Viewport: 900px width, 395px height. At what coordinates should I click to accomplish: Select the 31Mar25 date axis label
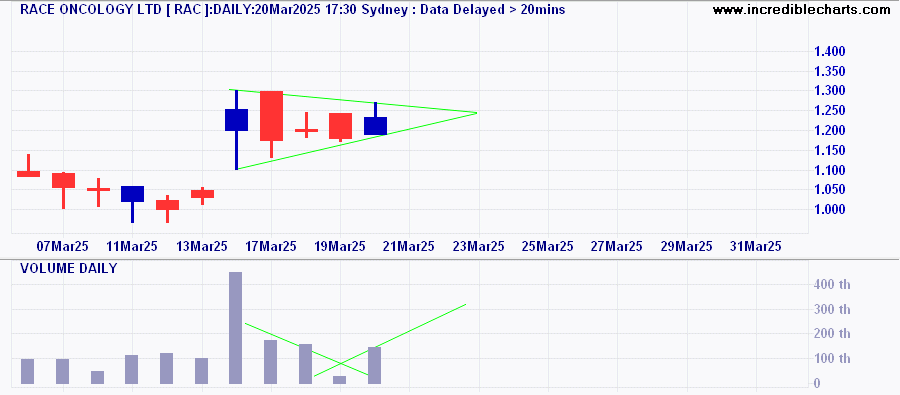755,246
